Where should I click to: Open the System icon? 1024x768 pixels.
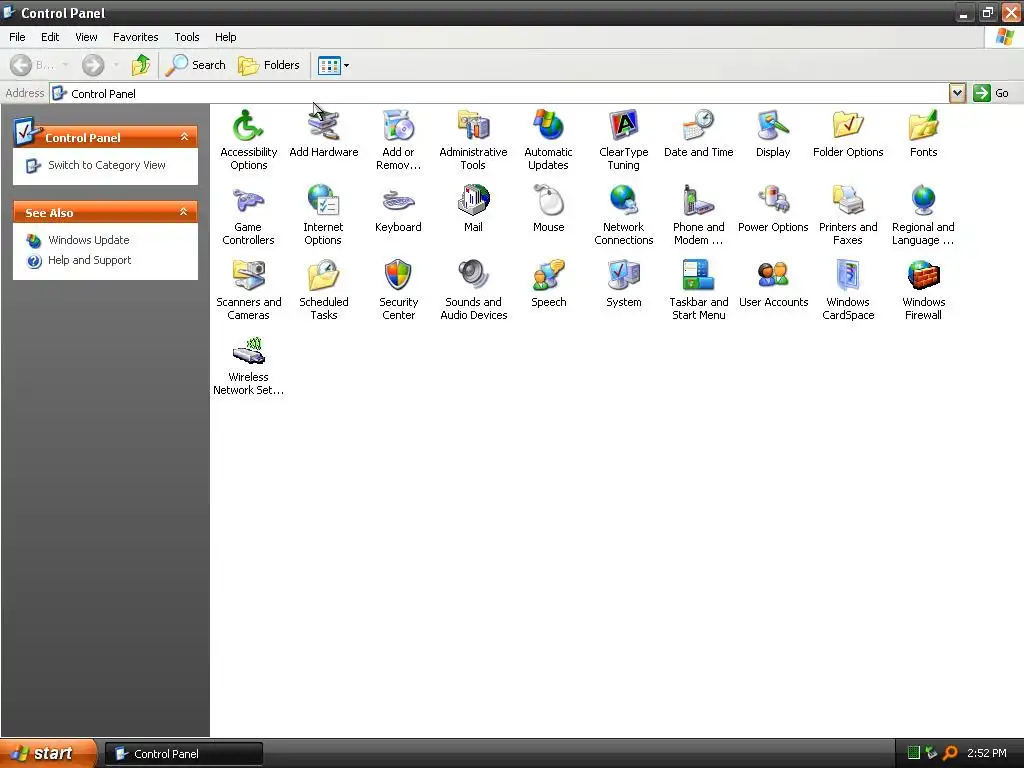tap(624, 276)
